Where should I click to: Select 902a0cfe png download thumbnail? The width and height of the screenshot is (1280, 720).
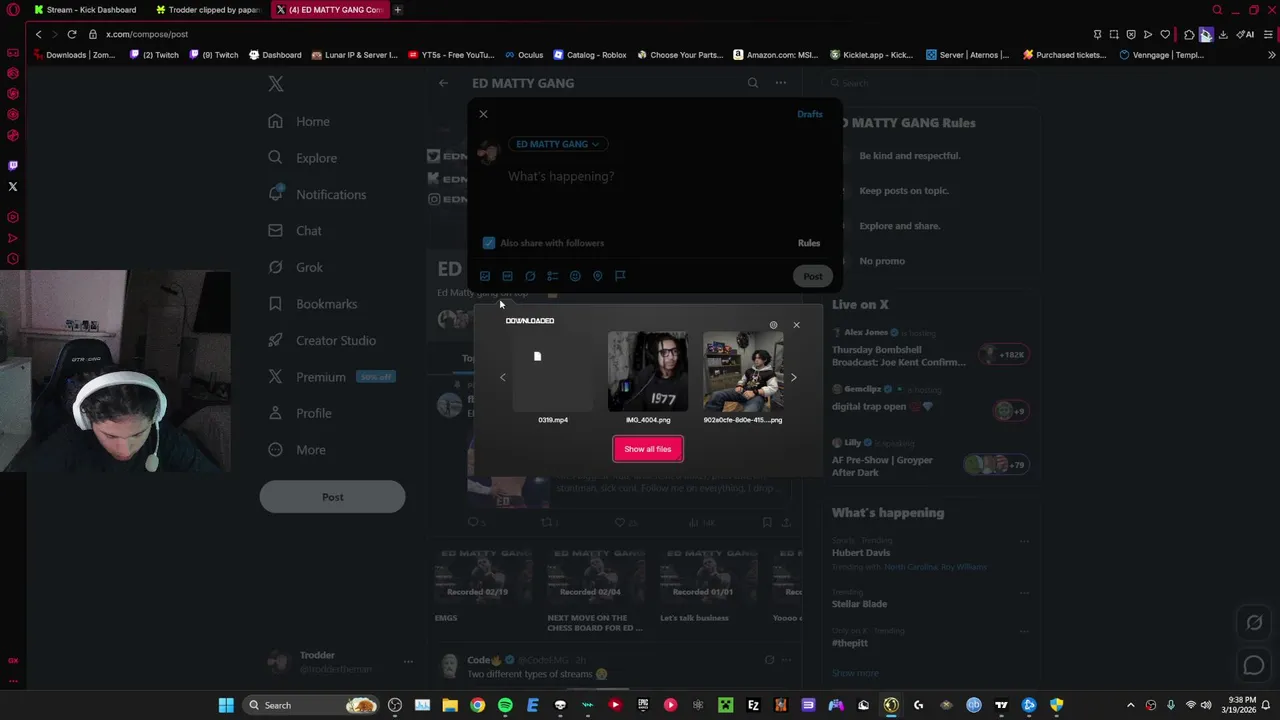[x=743, y=372]
